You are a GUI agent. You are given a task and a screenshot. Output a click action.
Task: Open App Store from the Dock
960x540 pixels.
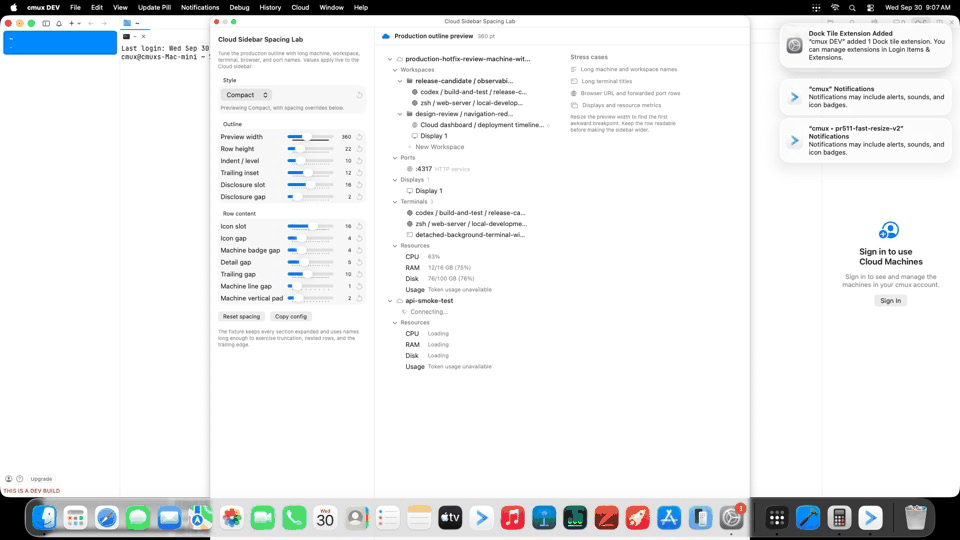click(x=669, y=518)
